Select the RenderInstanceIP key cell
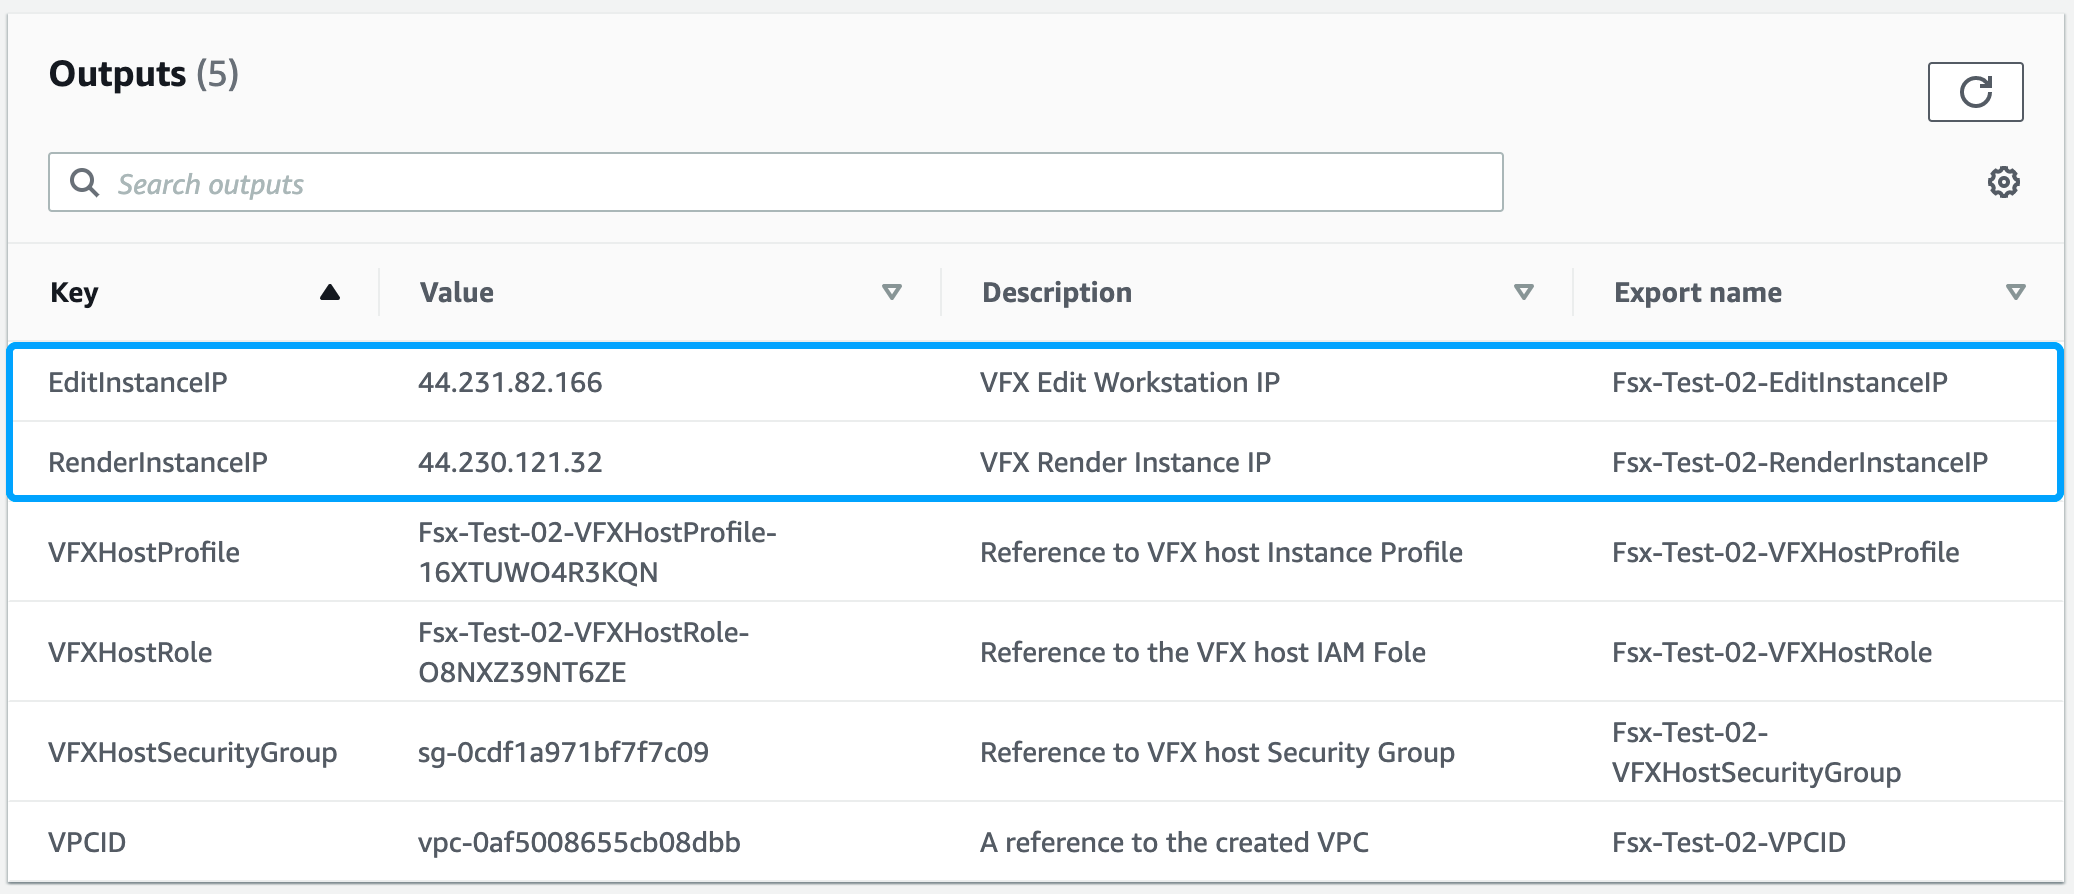The height and width of the screenshot is (894, 2074). [158, 462]
